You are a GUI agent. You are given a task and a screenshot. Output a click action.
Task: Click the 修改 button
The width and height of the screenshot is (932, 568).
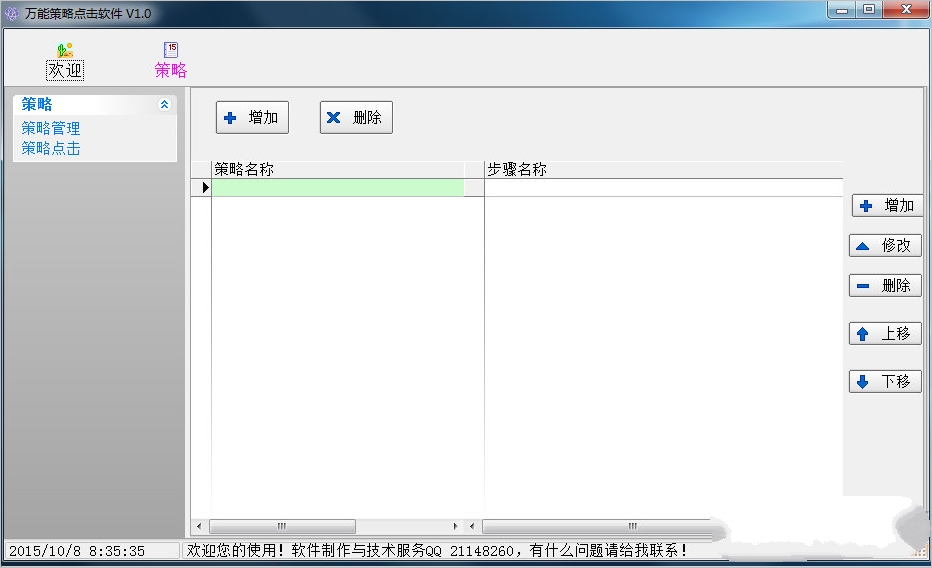[x=885, y=245]
